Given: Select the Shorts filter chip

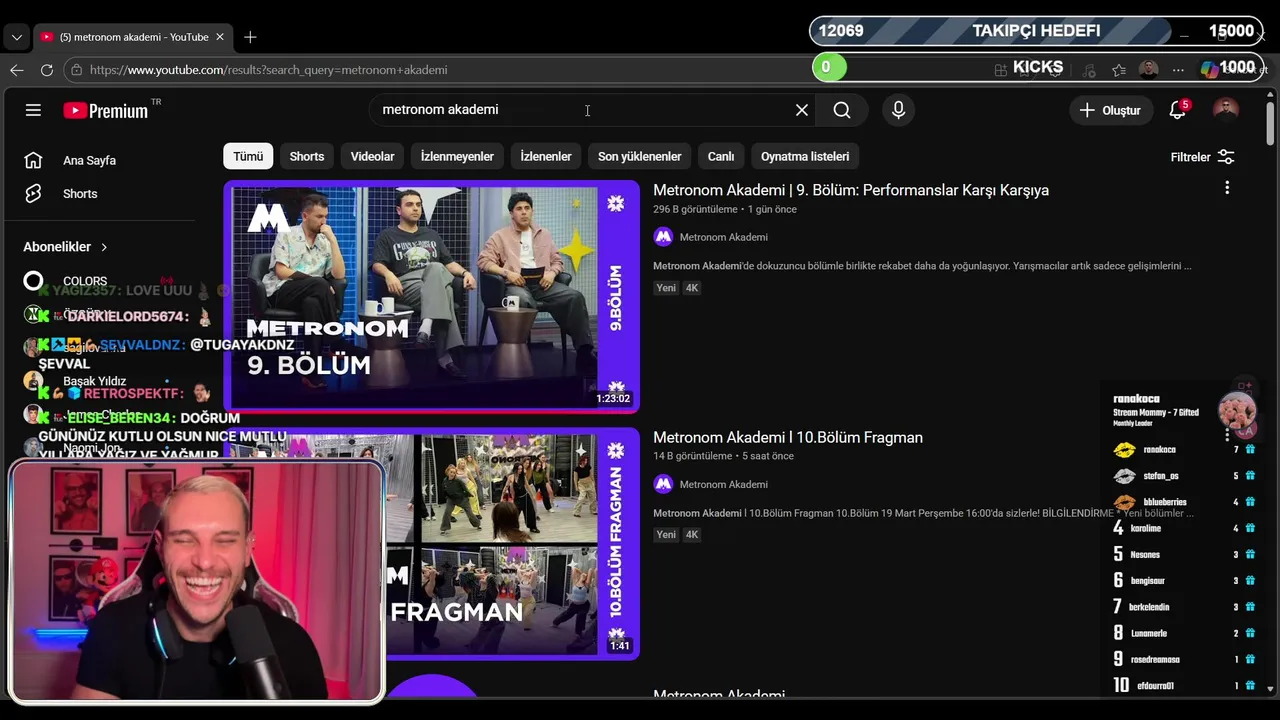Looking at the screenshot, I should (307, 156).
